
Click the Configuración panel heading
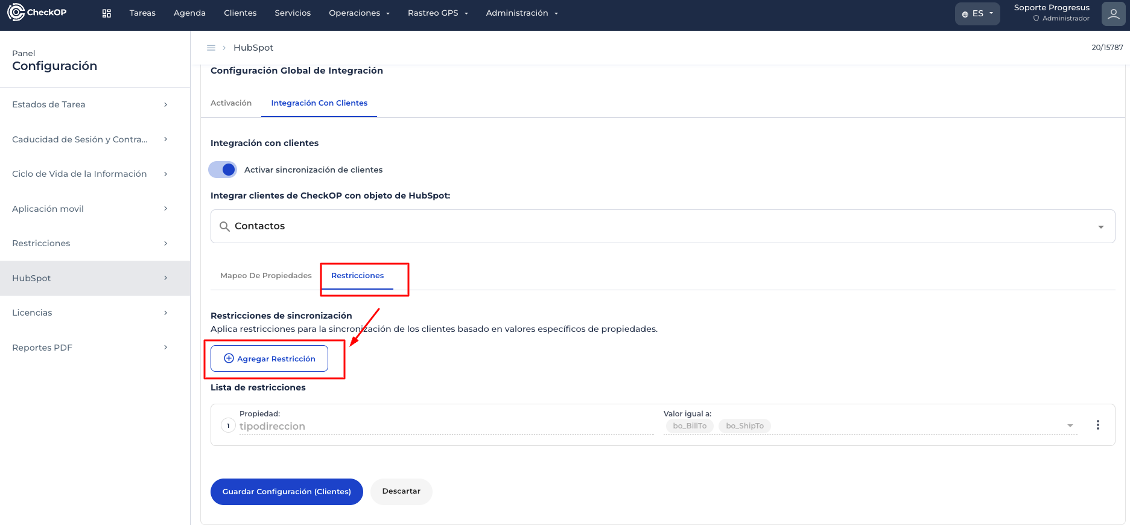pyautogui.click(x=55, y=66)
